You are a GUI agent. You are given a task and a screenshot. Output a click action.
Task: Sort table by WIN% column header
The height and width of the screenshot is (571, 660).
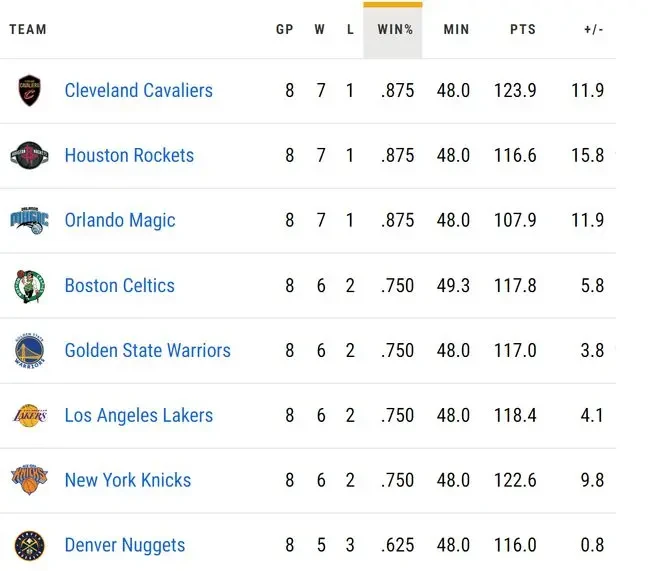click(x=393, y=30)
